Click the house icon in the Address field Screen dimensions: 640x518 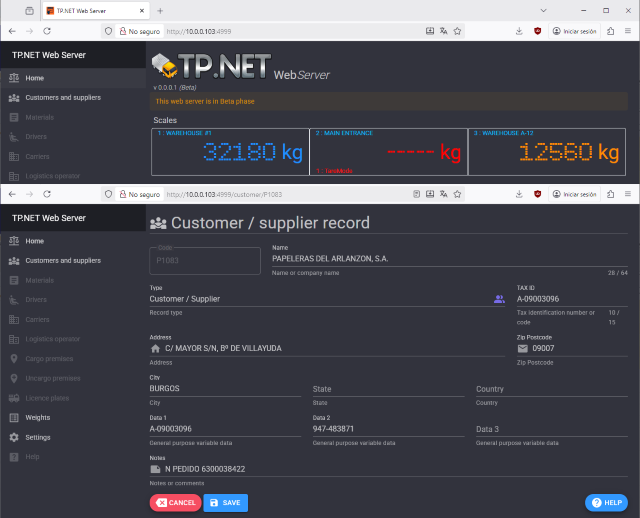[x=155, y=348]
